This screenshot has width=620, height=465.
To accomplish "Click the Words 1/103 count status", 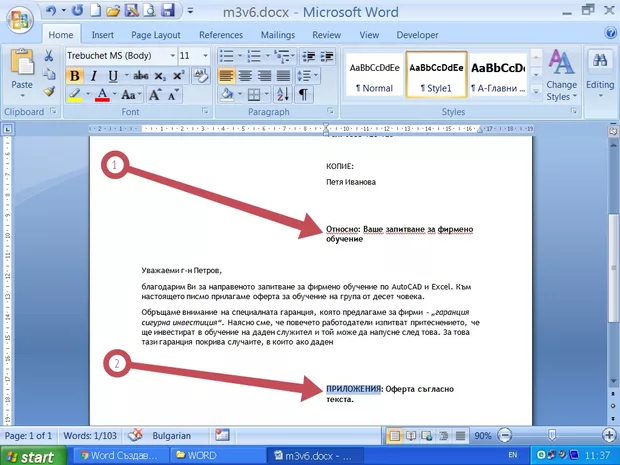I will point(90,436).
